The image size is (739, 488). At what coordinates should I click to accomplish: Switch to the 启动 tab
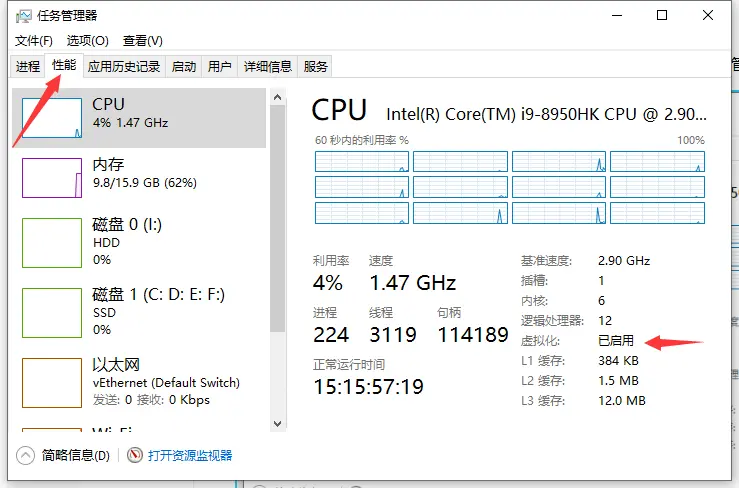point(184,67)
